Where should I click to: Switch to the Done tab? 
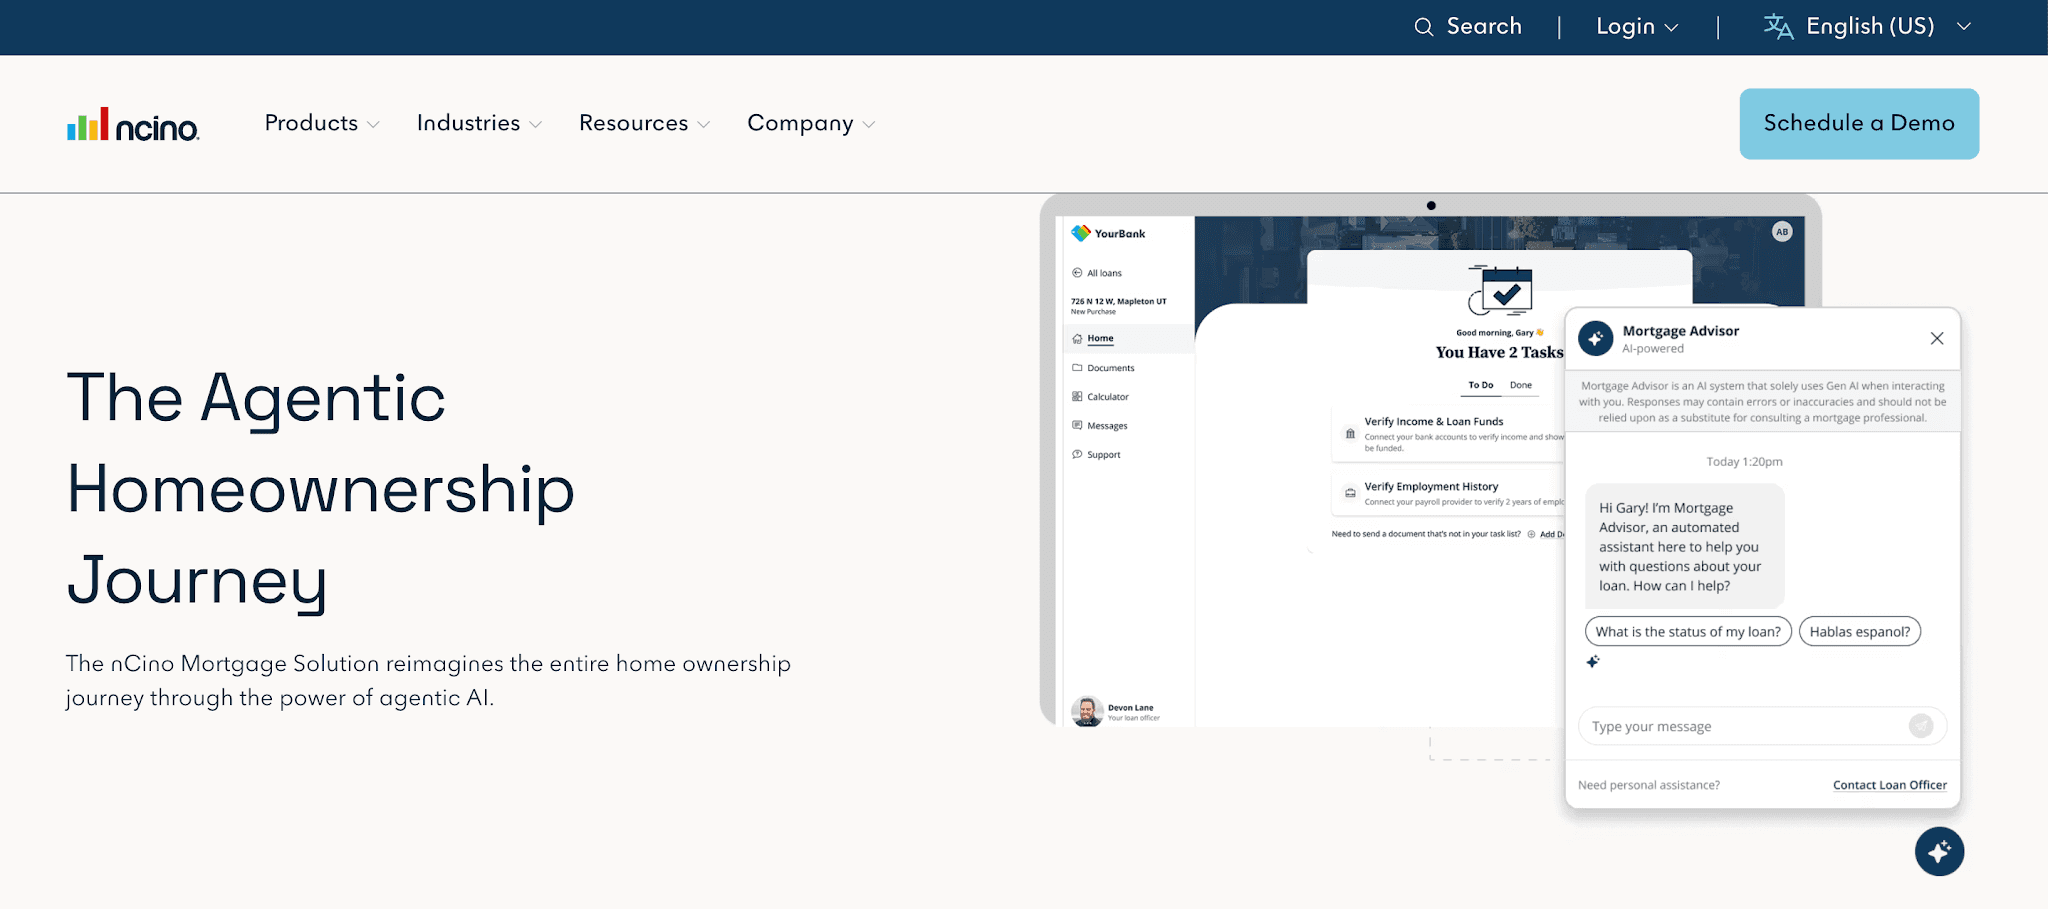coord(1520,385)
